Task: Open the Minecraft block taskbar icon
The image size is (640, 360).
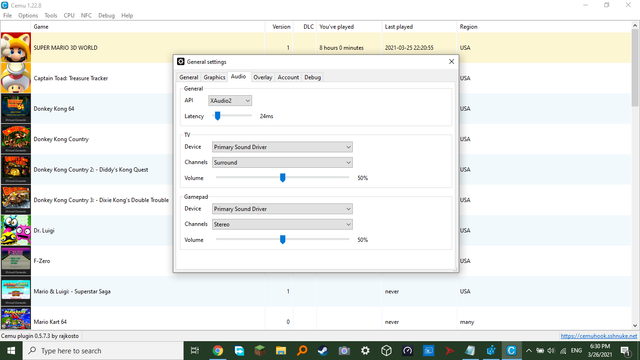Action: [x=260, y=351]
